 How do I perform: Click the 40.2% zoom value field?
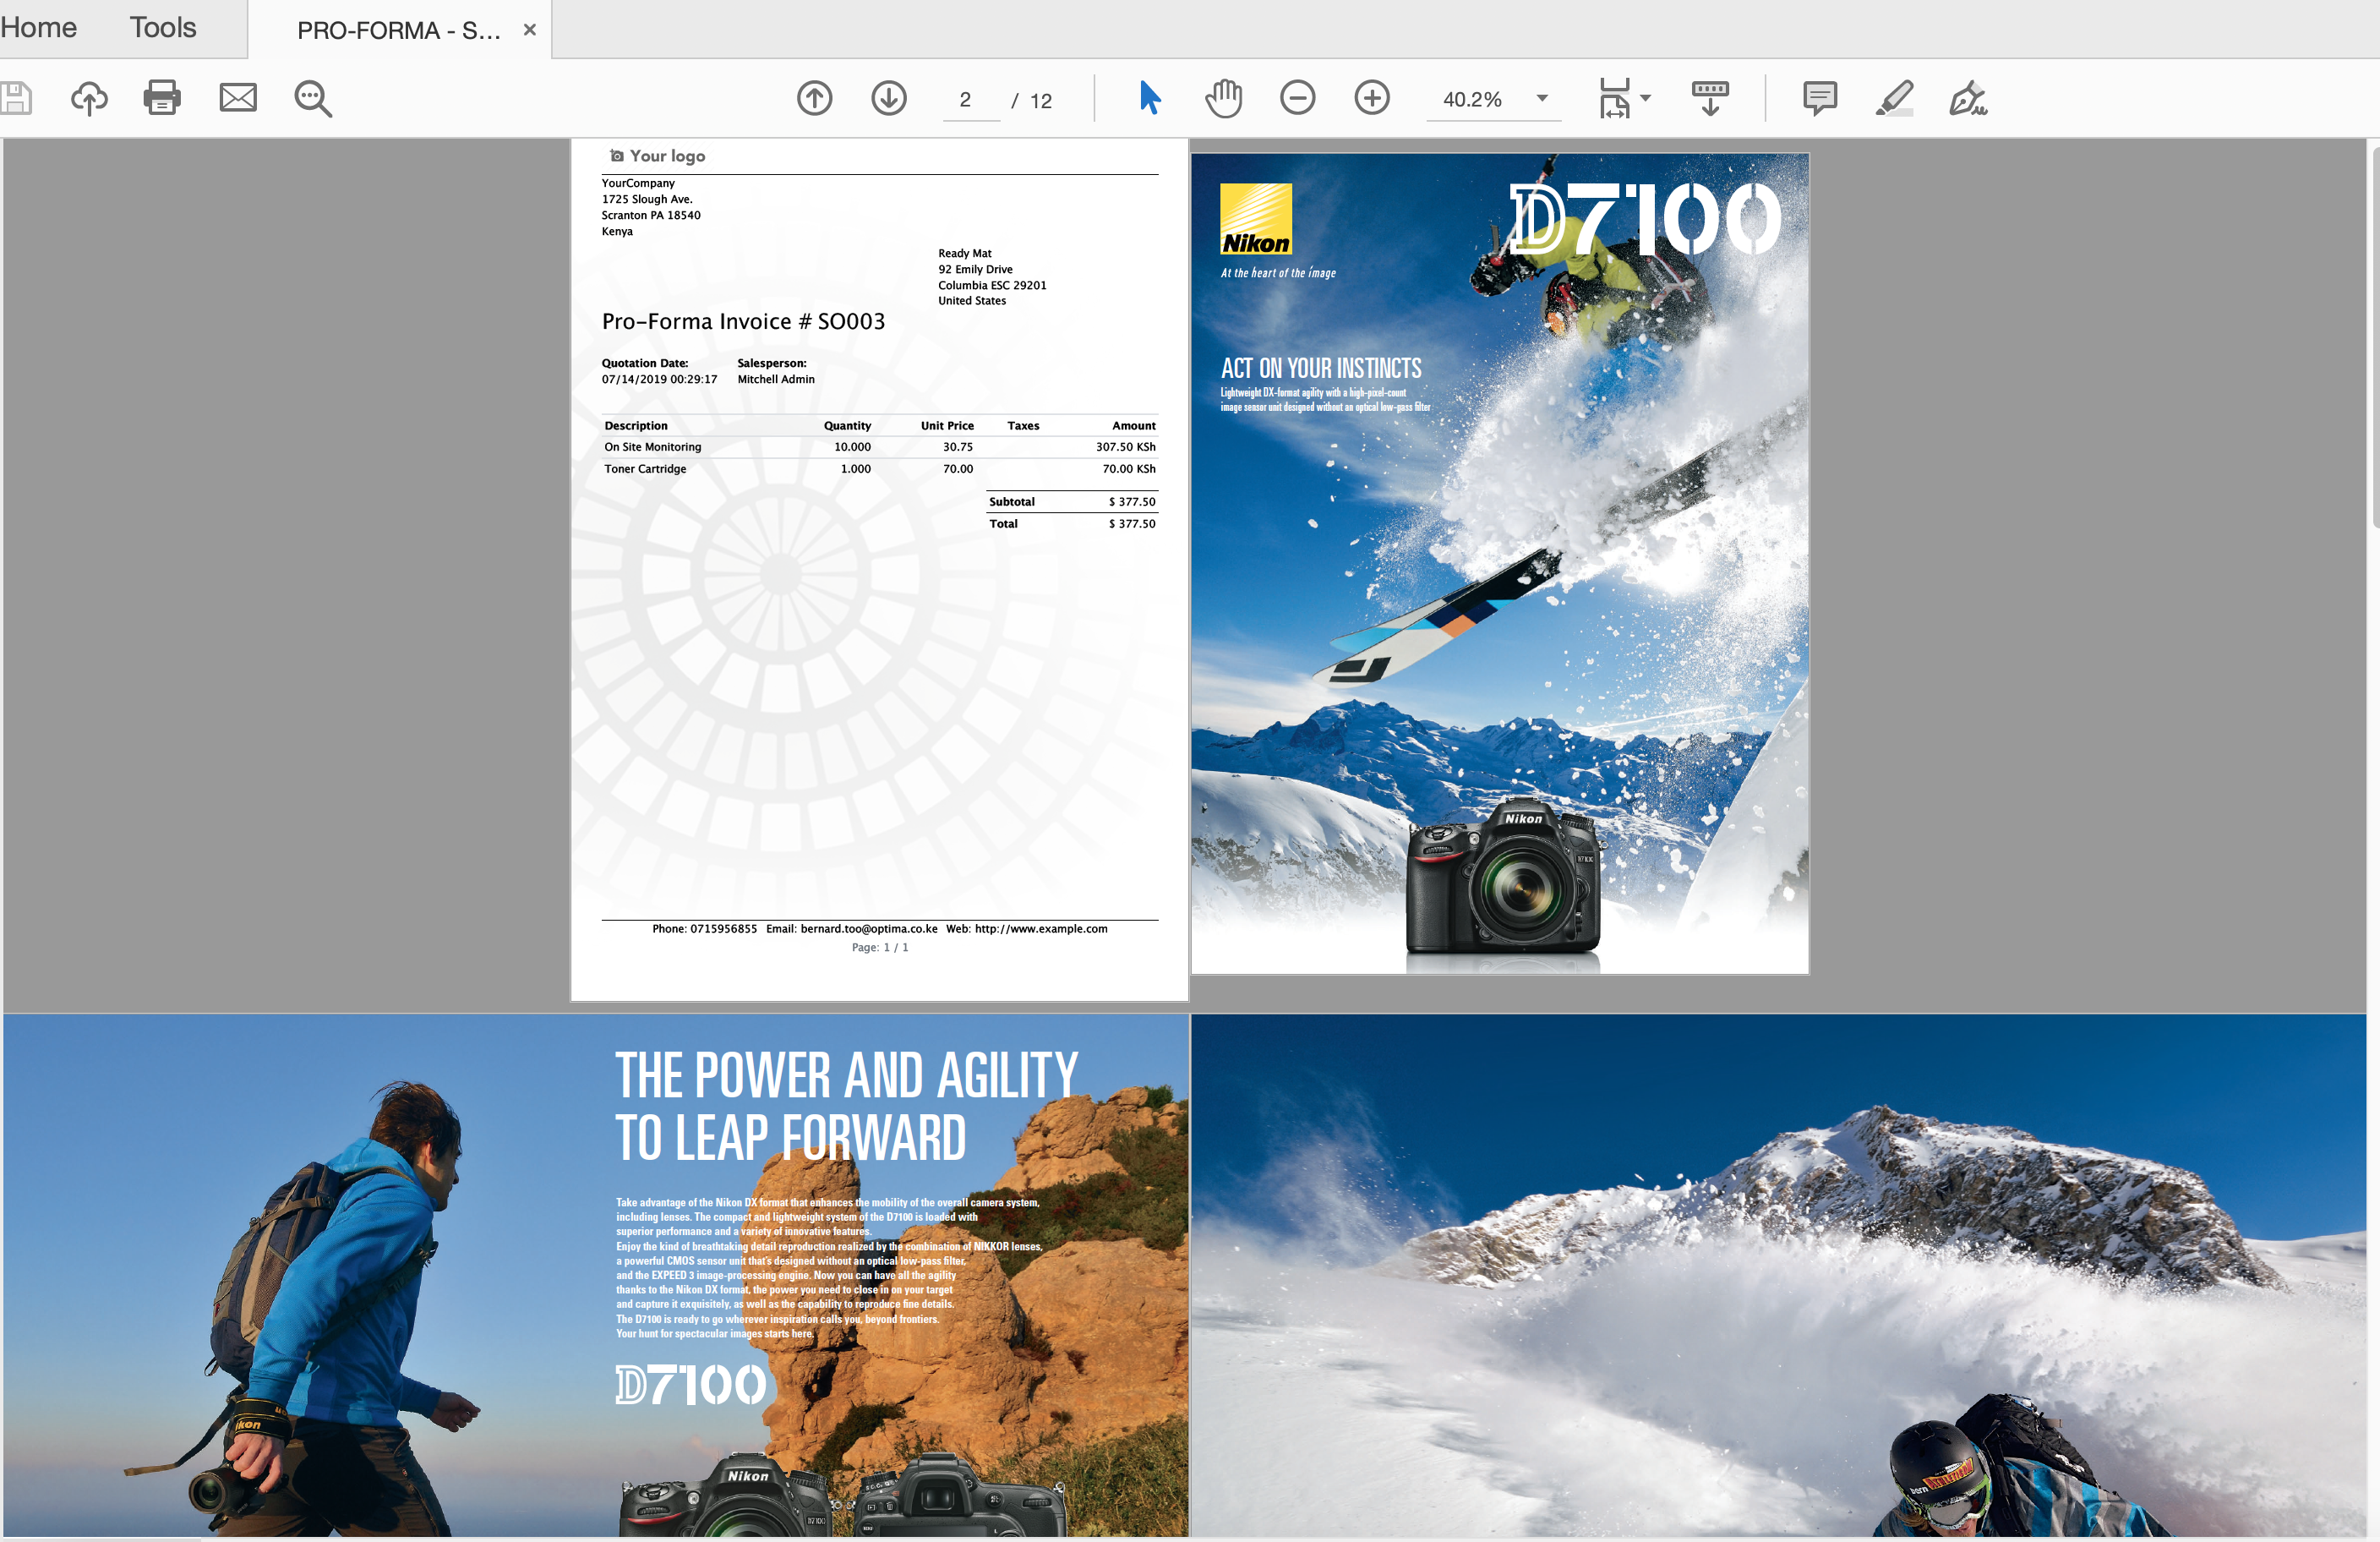pyautogui.click(x=1472, y=100)
